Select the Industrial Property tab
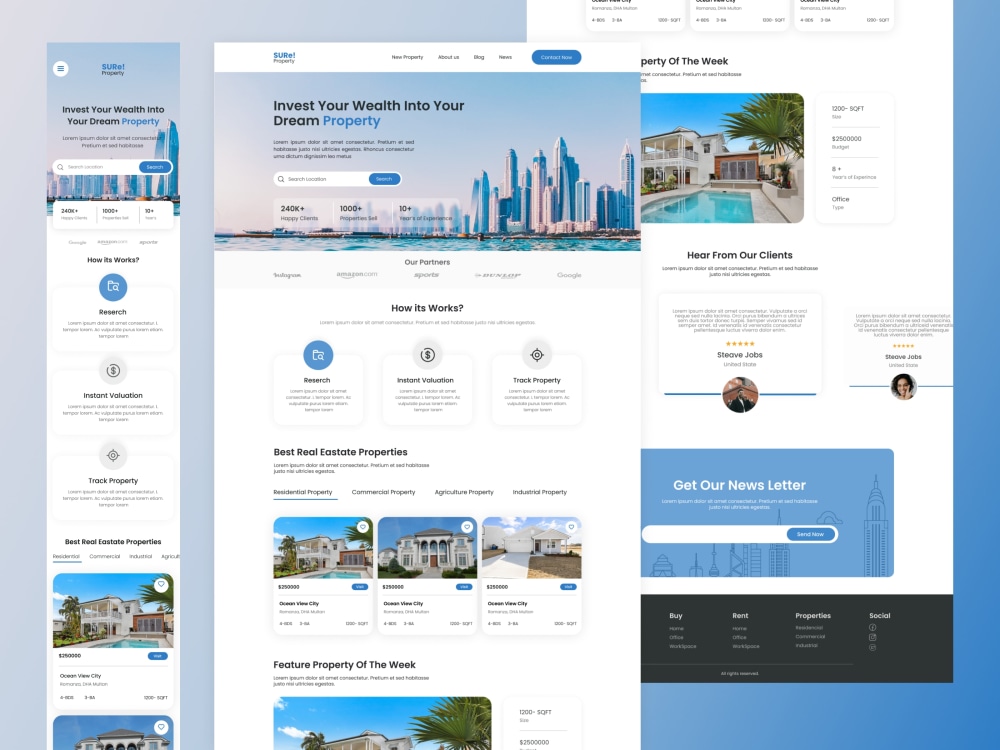The image size is (1000, 750). tap(540, 492)
